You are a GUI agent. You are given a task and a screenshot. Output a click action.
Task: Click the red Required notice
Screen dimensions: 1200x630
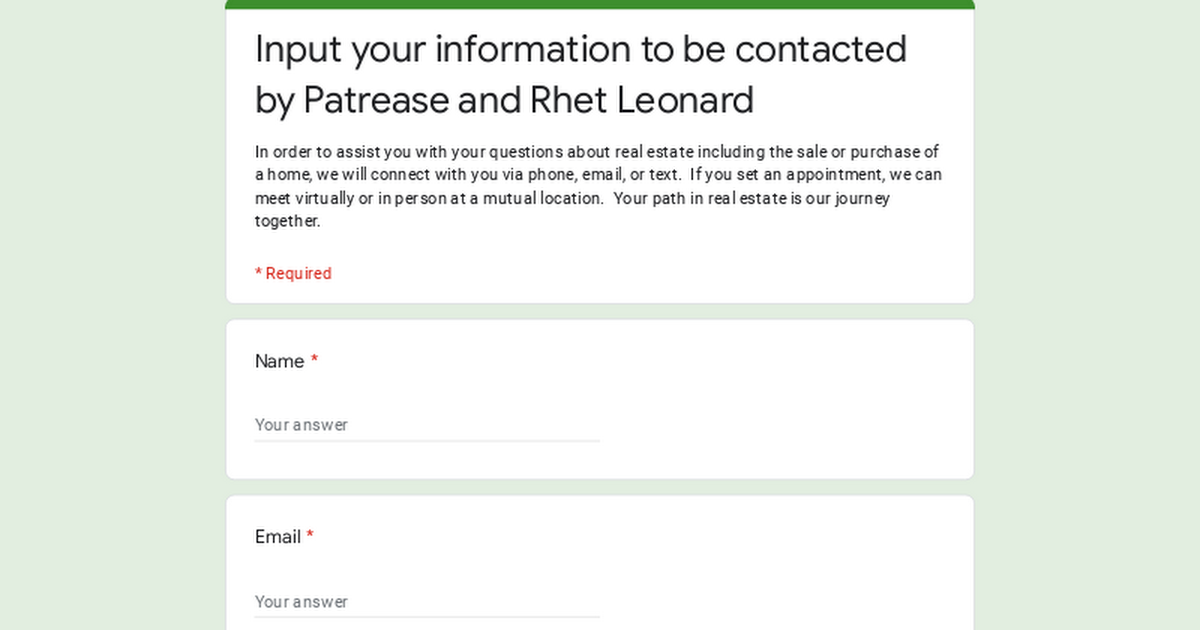[293, 273]
